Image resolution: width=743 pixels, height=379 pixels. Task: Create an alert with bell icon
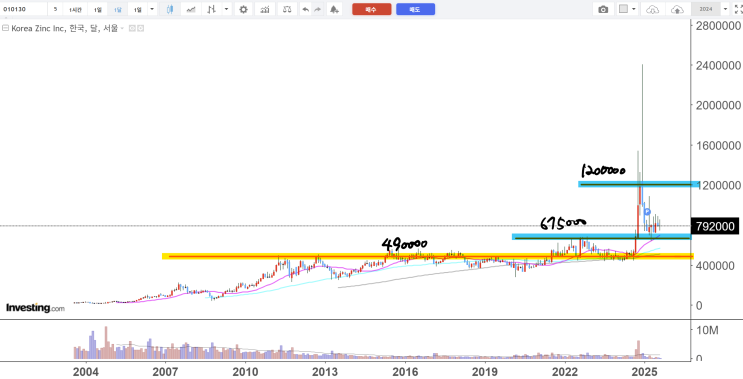334,9
